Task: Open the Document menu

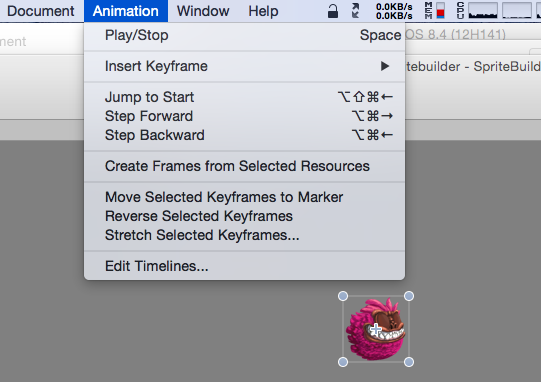Action: click(41, 11)
